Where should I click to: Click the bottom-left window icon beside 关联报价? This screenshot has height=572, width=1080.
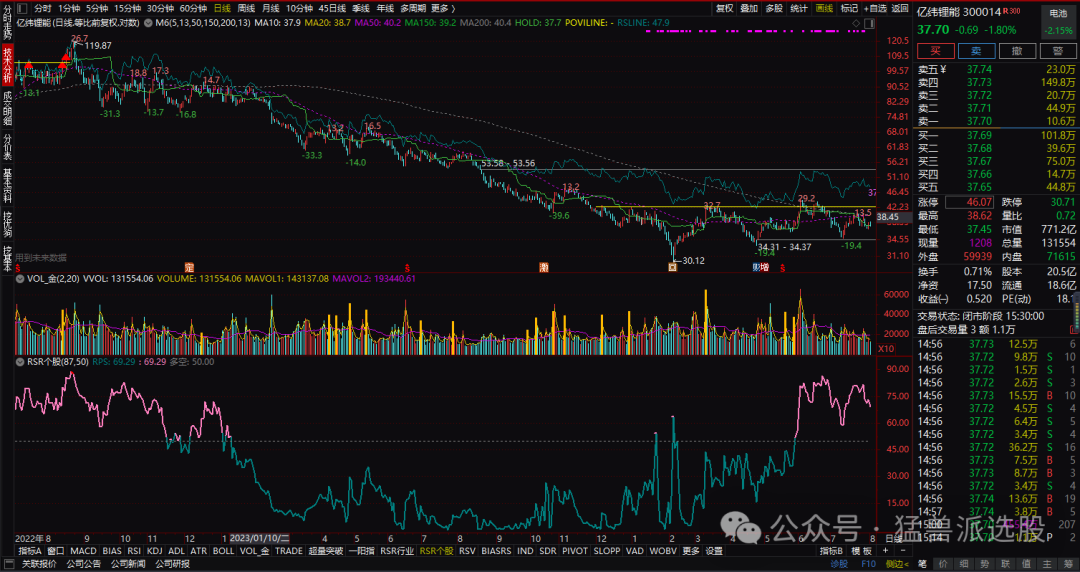pyautogui.click(x=10, y=564)
